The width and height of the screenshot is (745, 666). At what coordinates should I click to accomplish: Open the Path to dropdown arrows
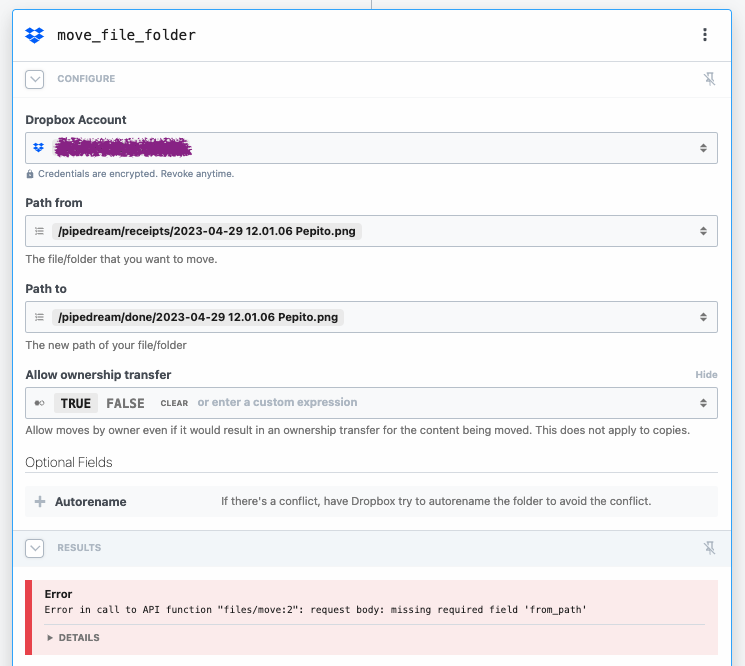coord(703,317)
